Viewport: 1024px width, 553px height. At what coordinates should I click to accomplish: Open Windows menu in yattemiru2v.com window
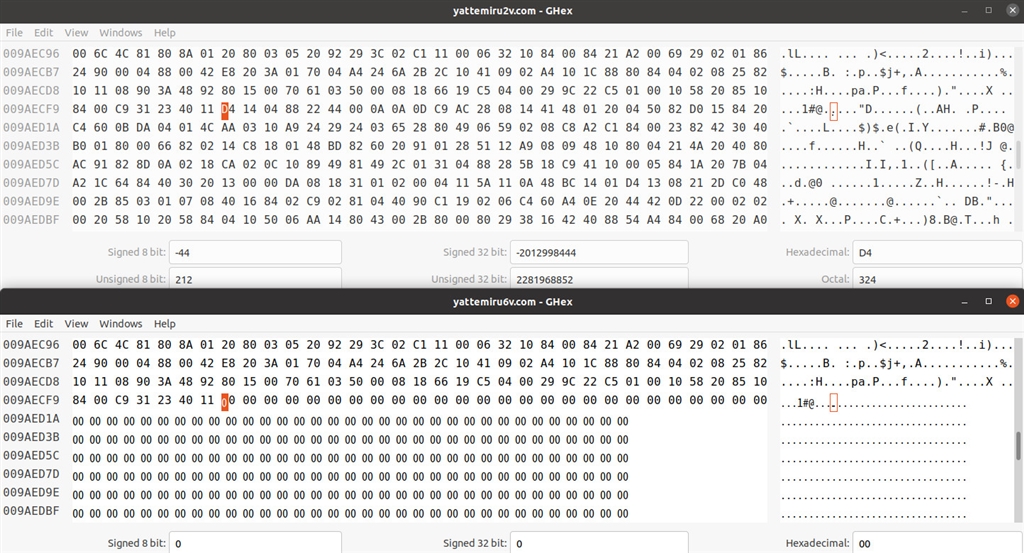point(120,33)
